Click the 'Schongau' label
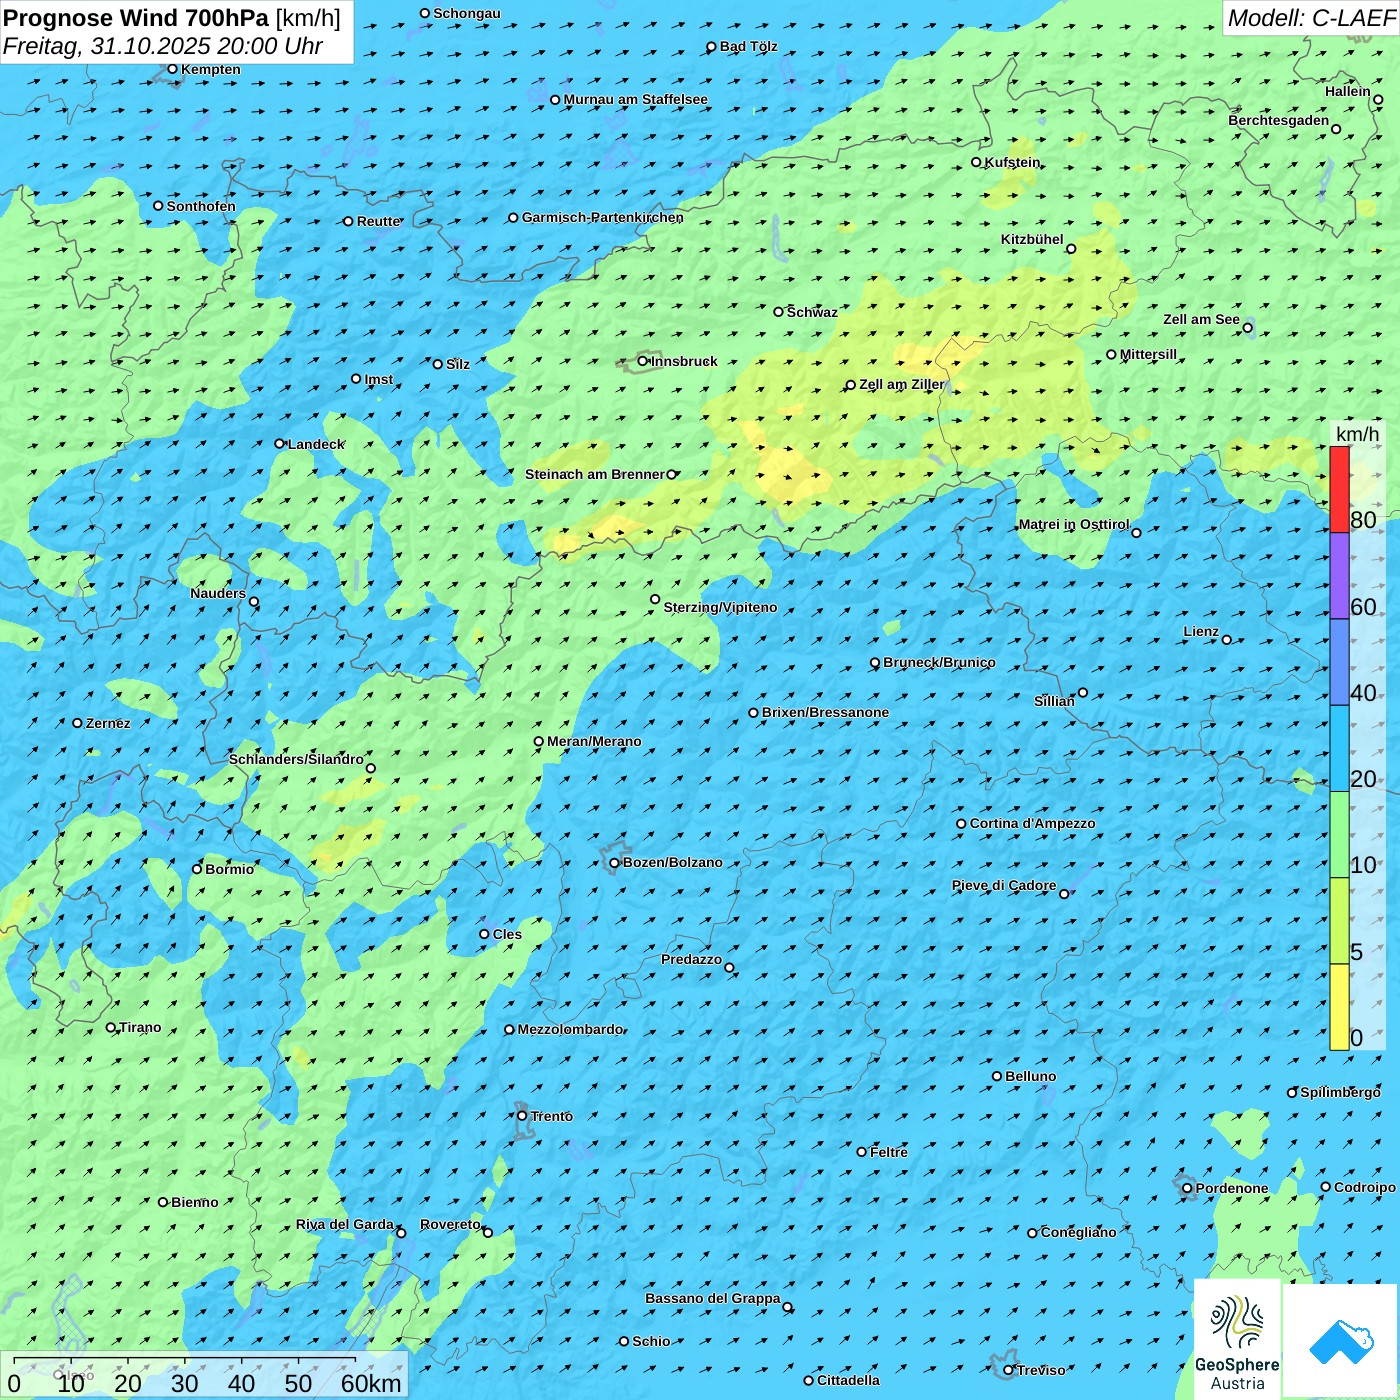This screenshot has width=1400, height=1400. 467,14
